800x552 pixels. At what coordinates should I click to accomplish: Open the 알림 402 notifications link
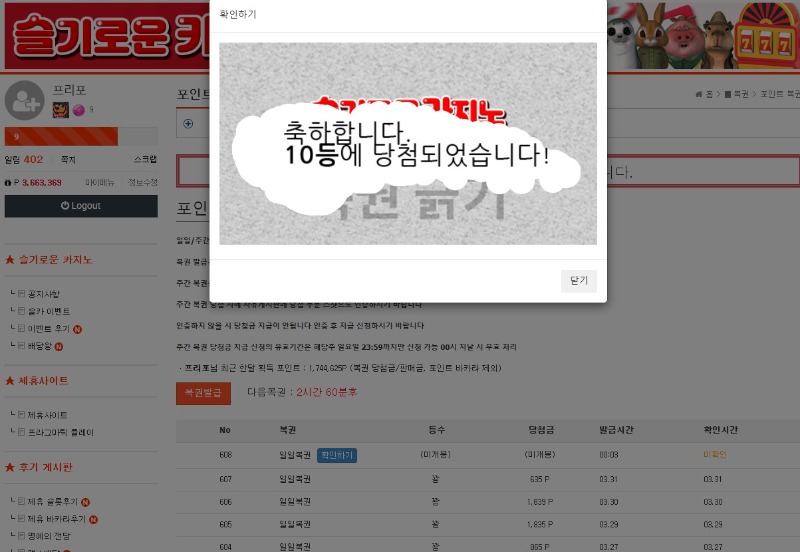[24, 159]
